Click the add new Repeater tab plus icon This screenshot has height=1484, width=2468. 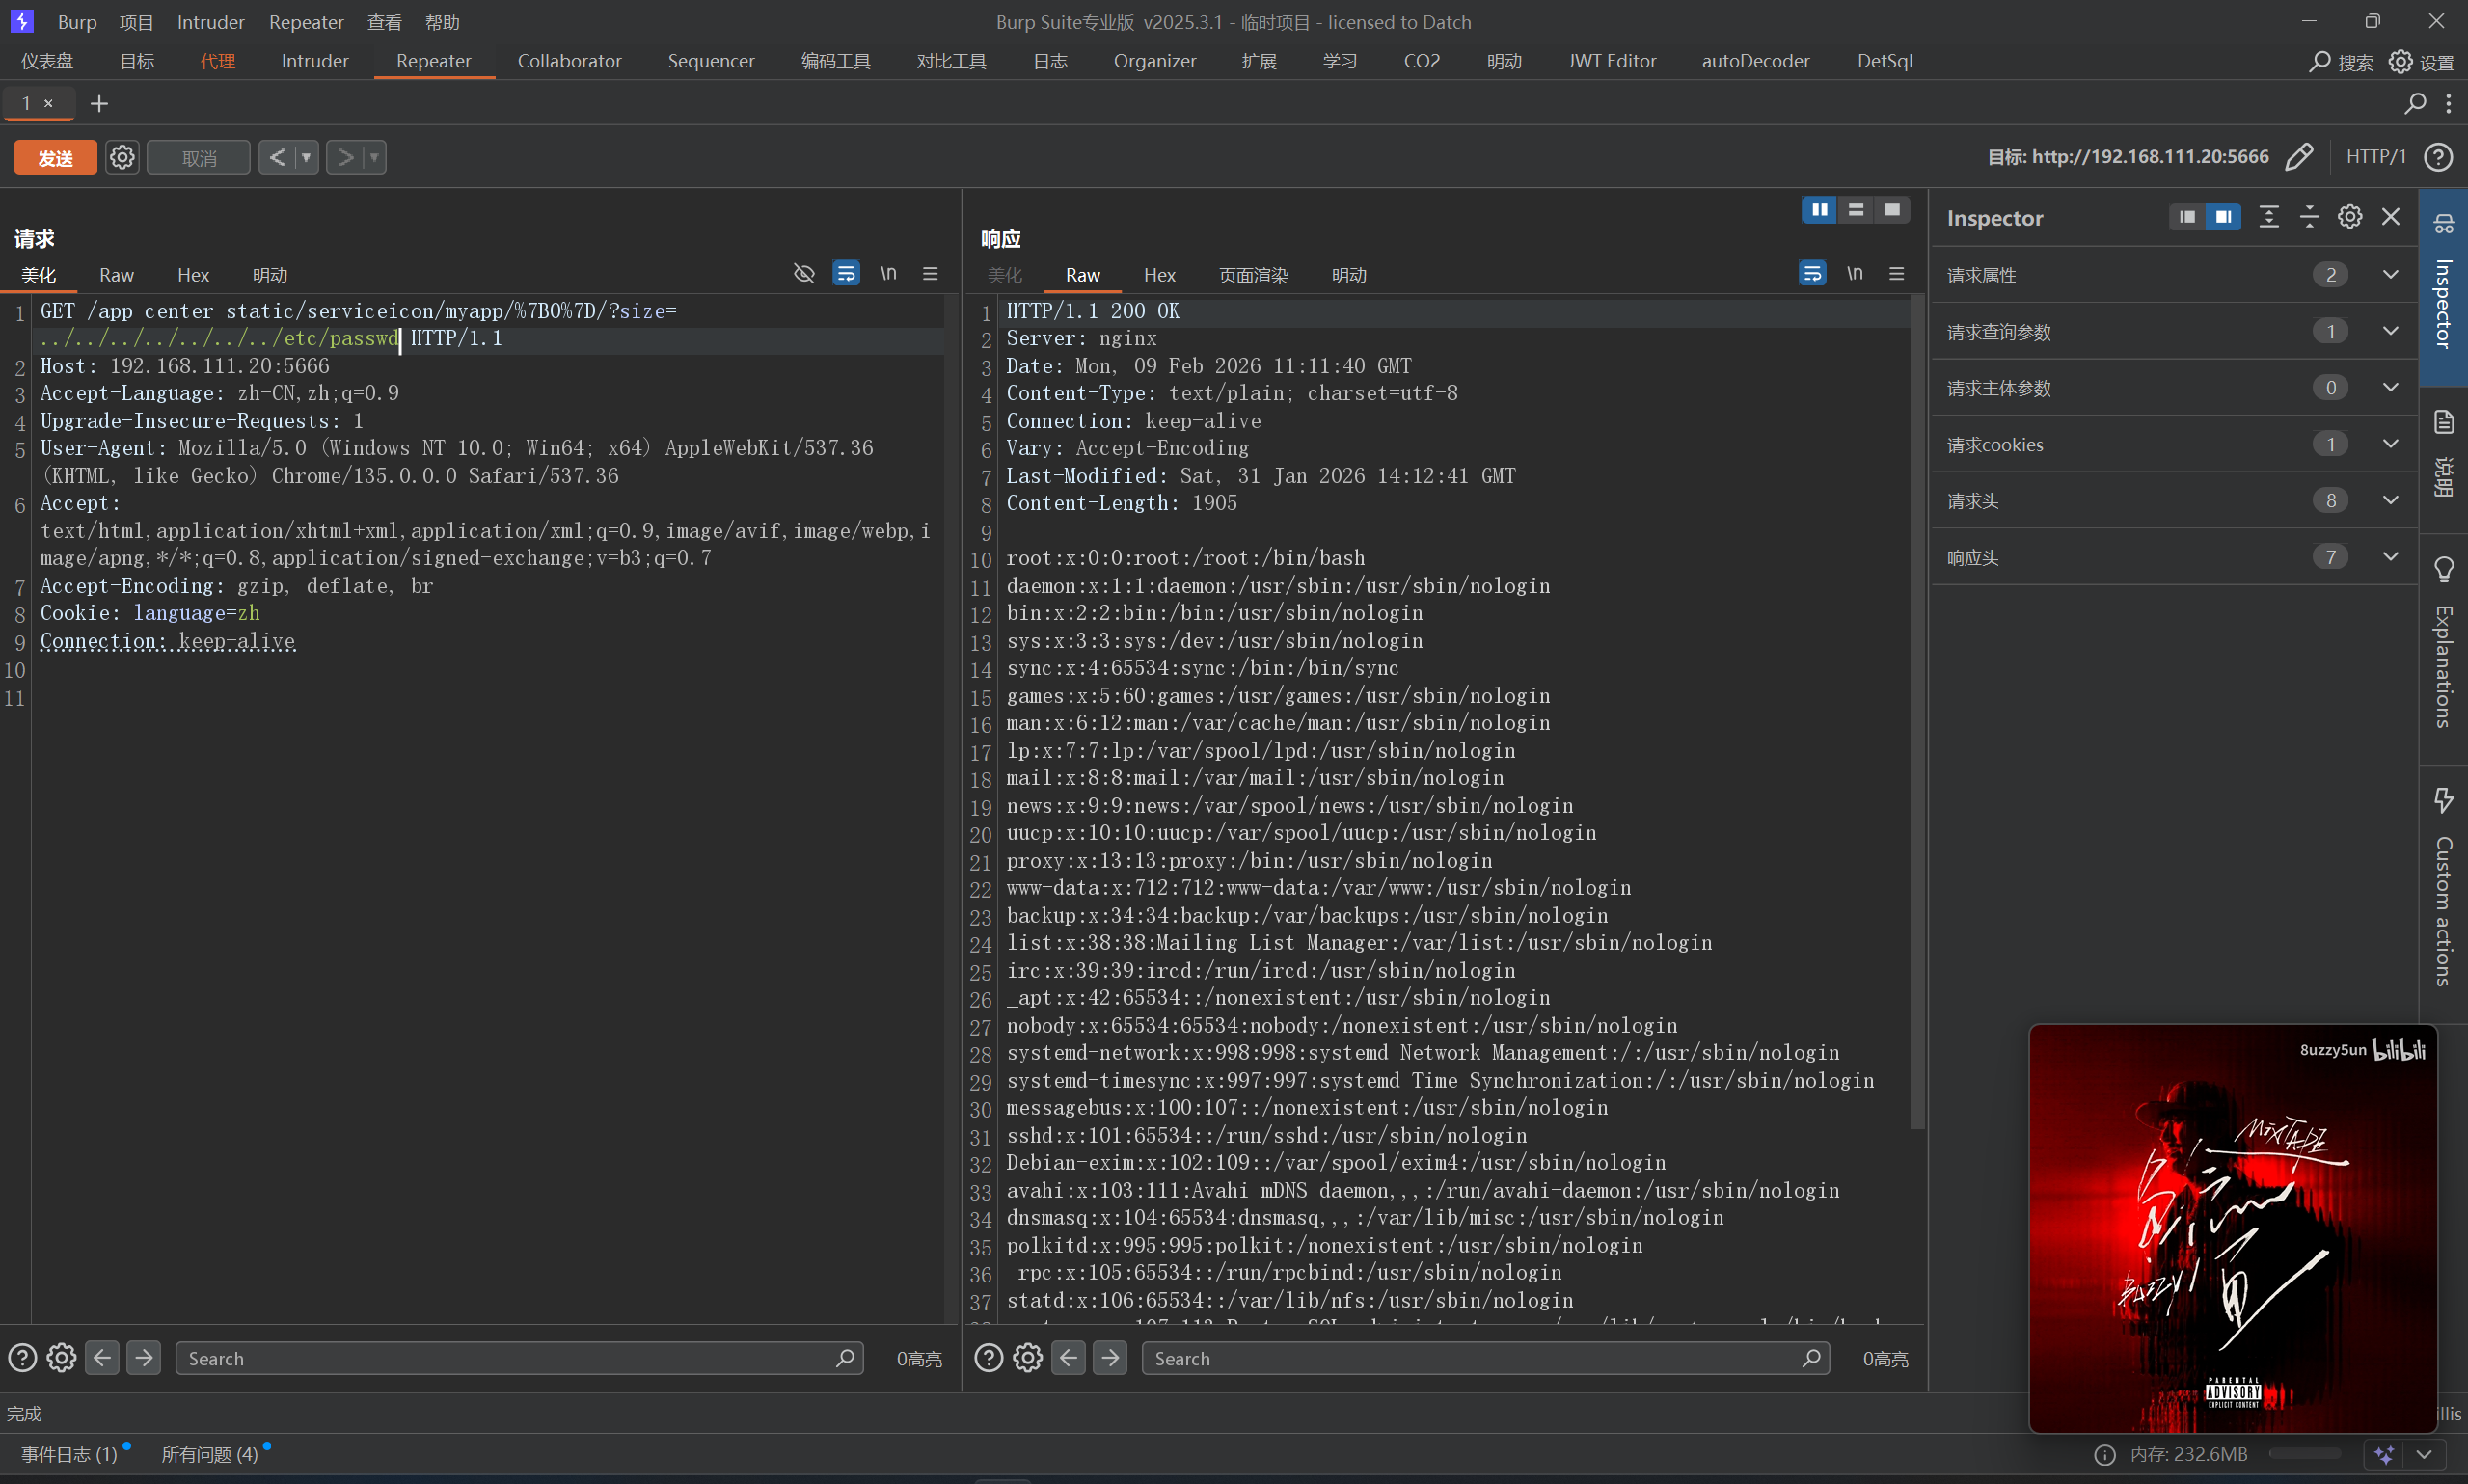point(99,103)
